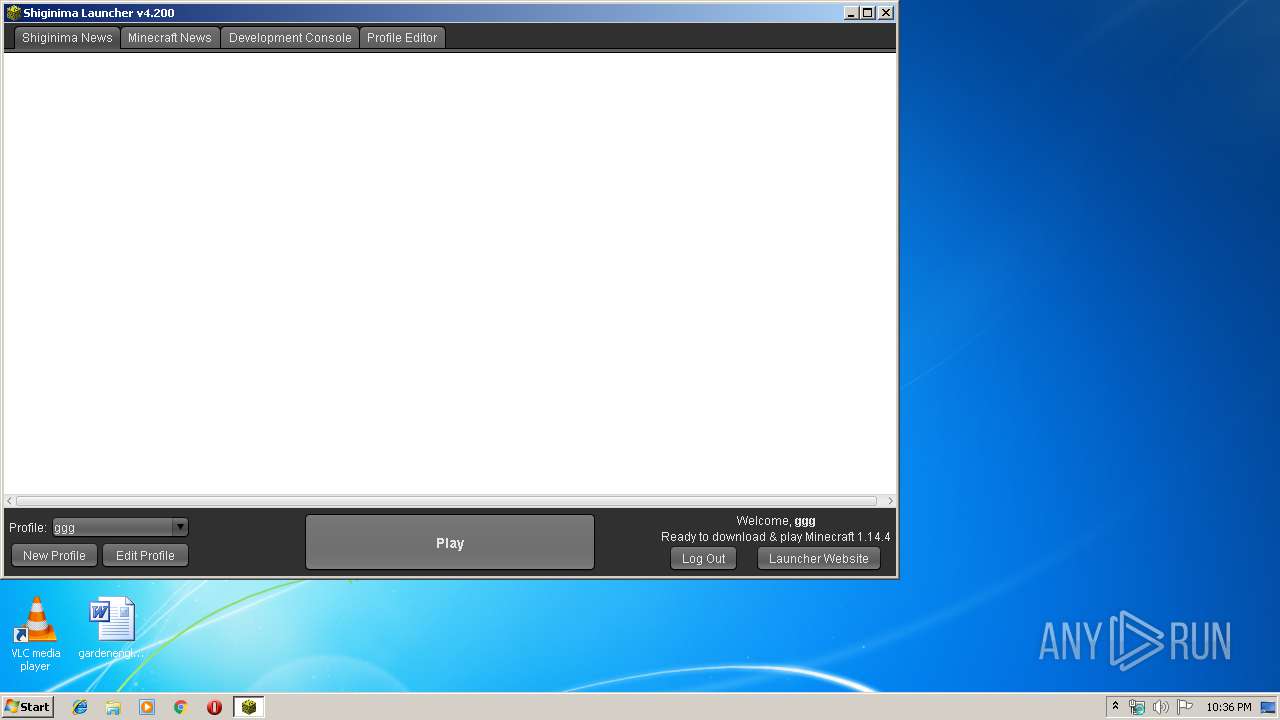Click the Log Out button
Viewport: 1280px width, 720px height.
(x=703, y=559)
